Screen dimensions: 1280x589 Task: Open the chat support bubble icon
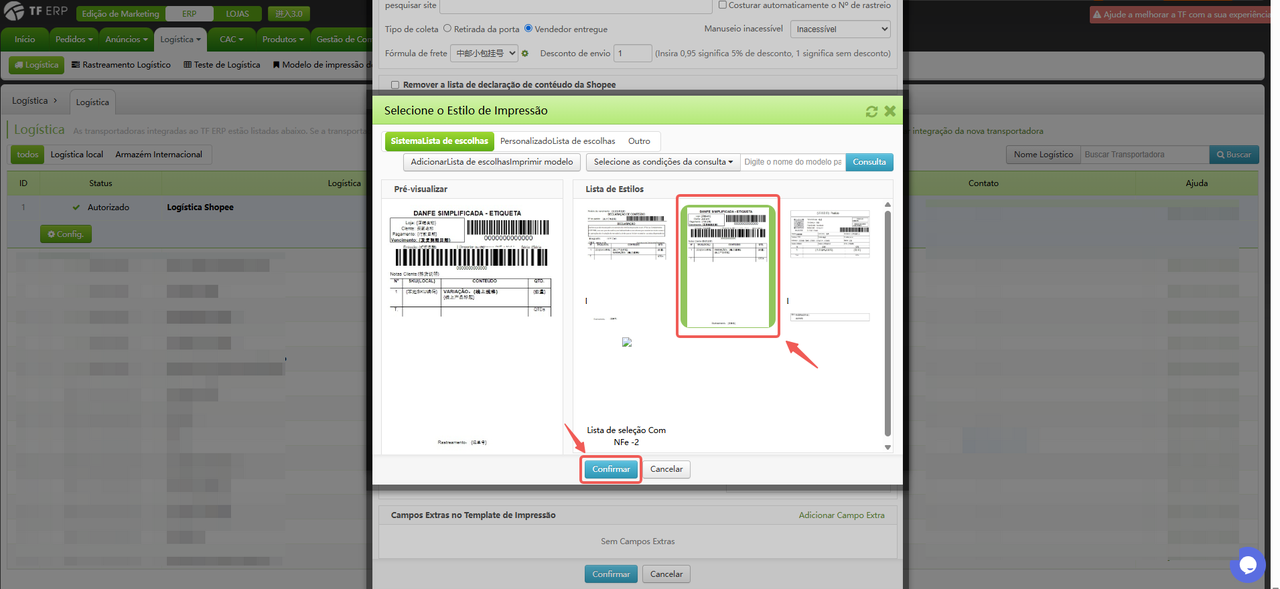1247,565
